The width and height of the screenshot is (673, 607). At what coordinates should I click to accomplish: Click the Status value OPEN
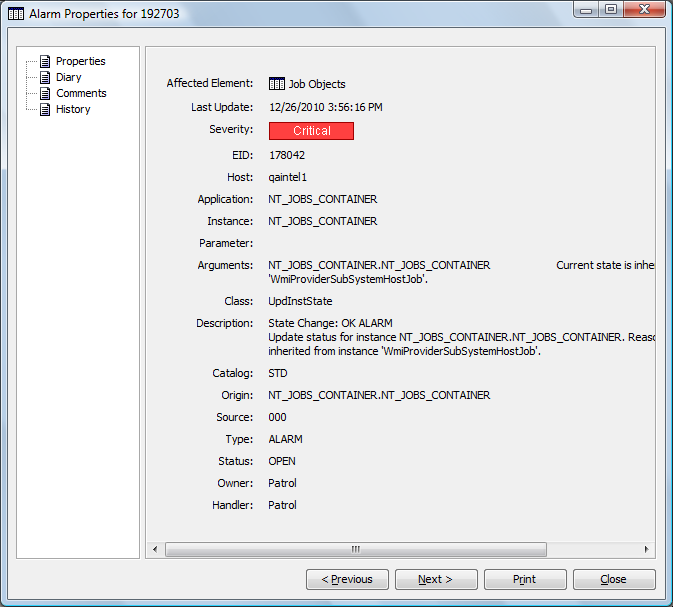pyautogui.click(x=282, y=461)
